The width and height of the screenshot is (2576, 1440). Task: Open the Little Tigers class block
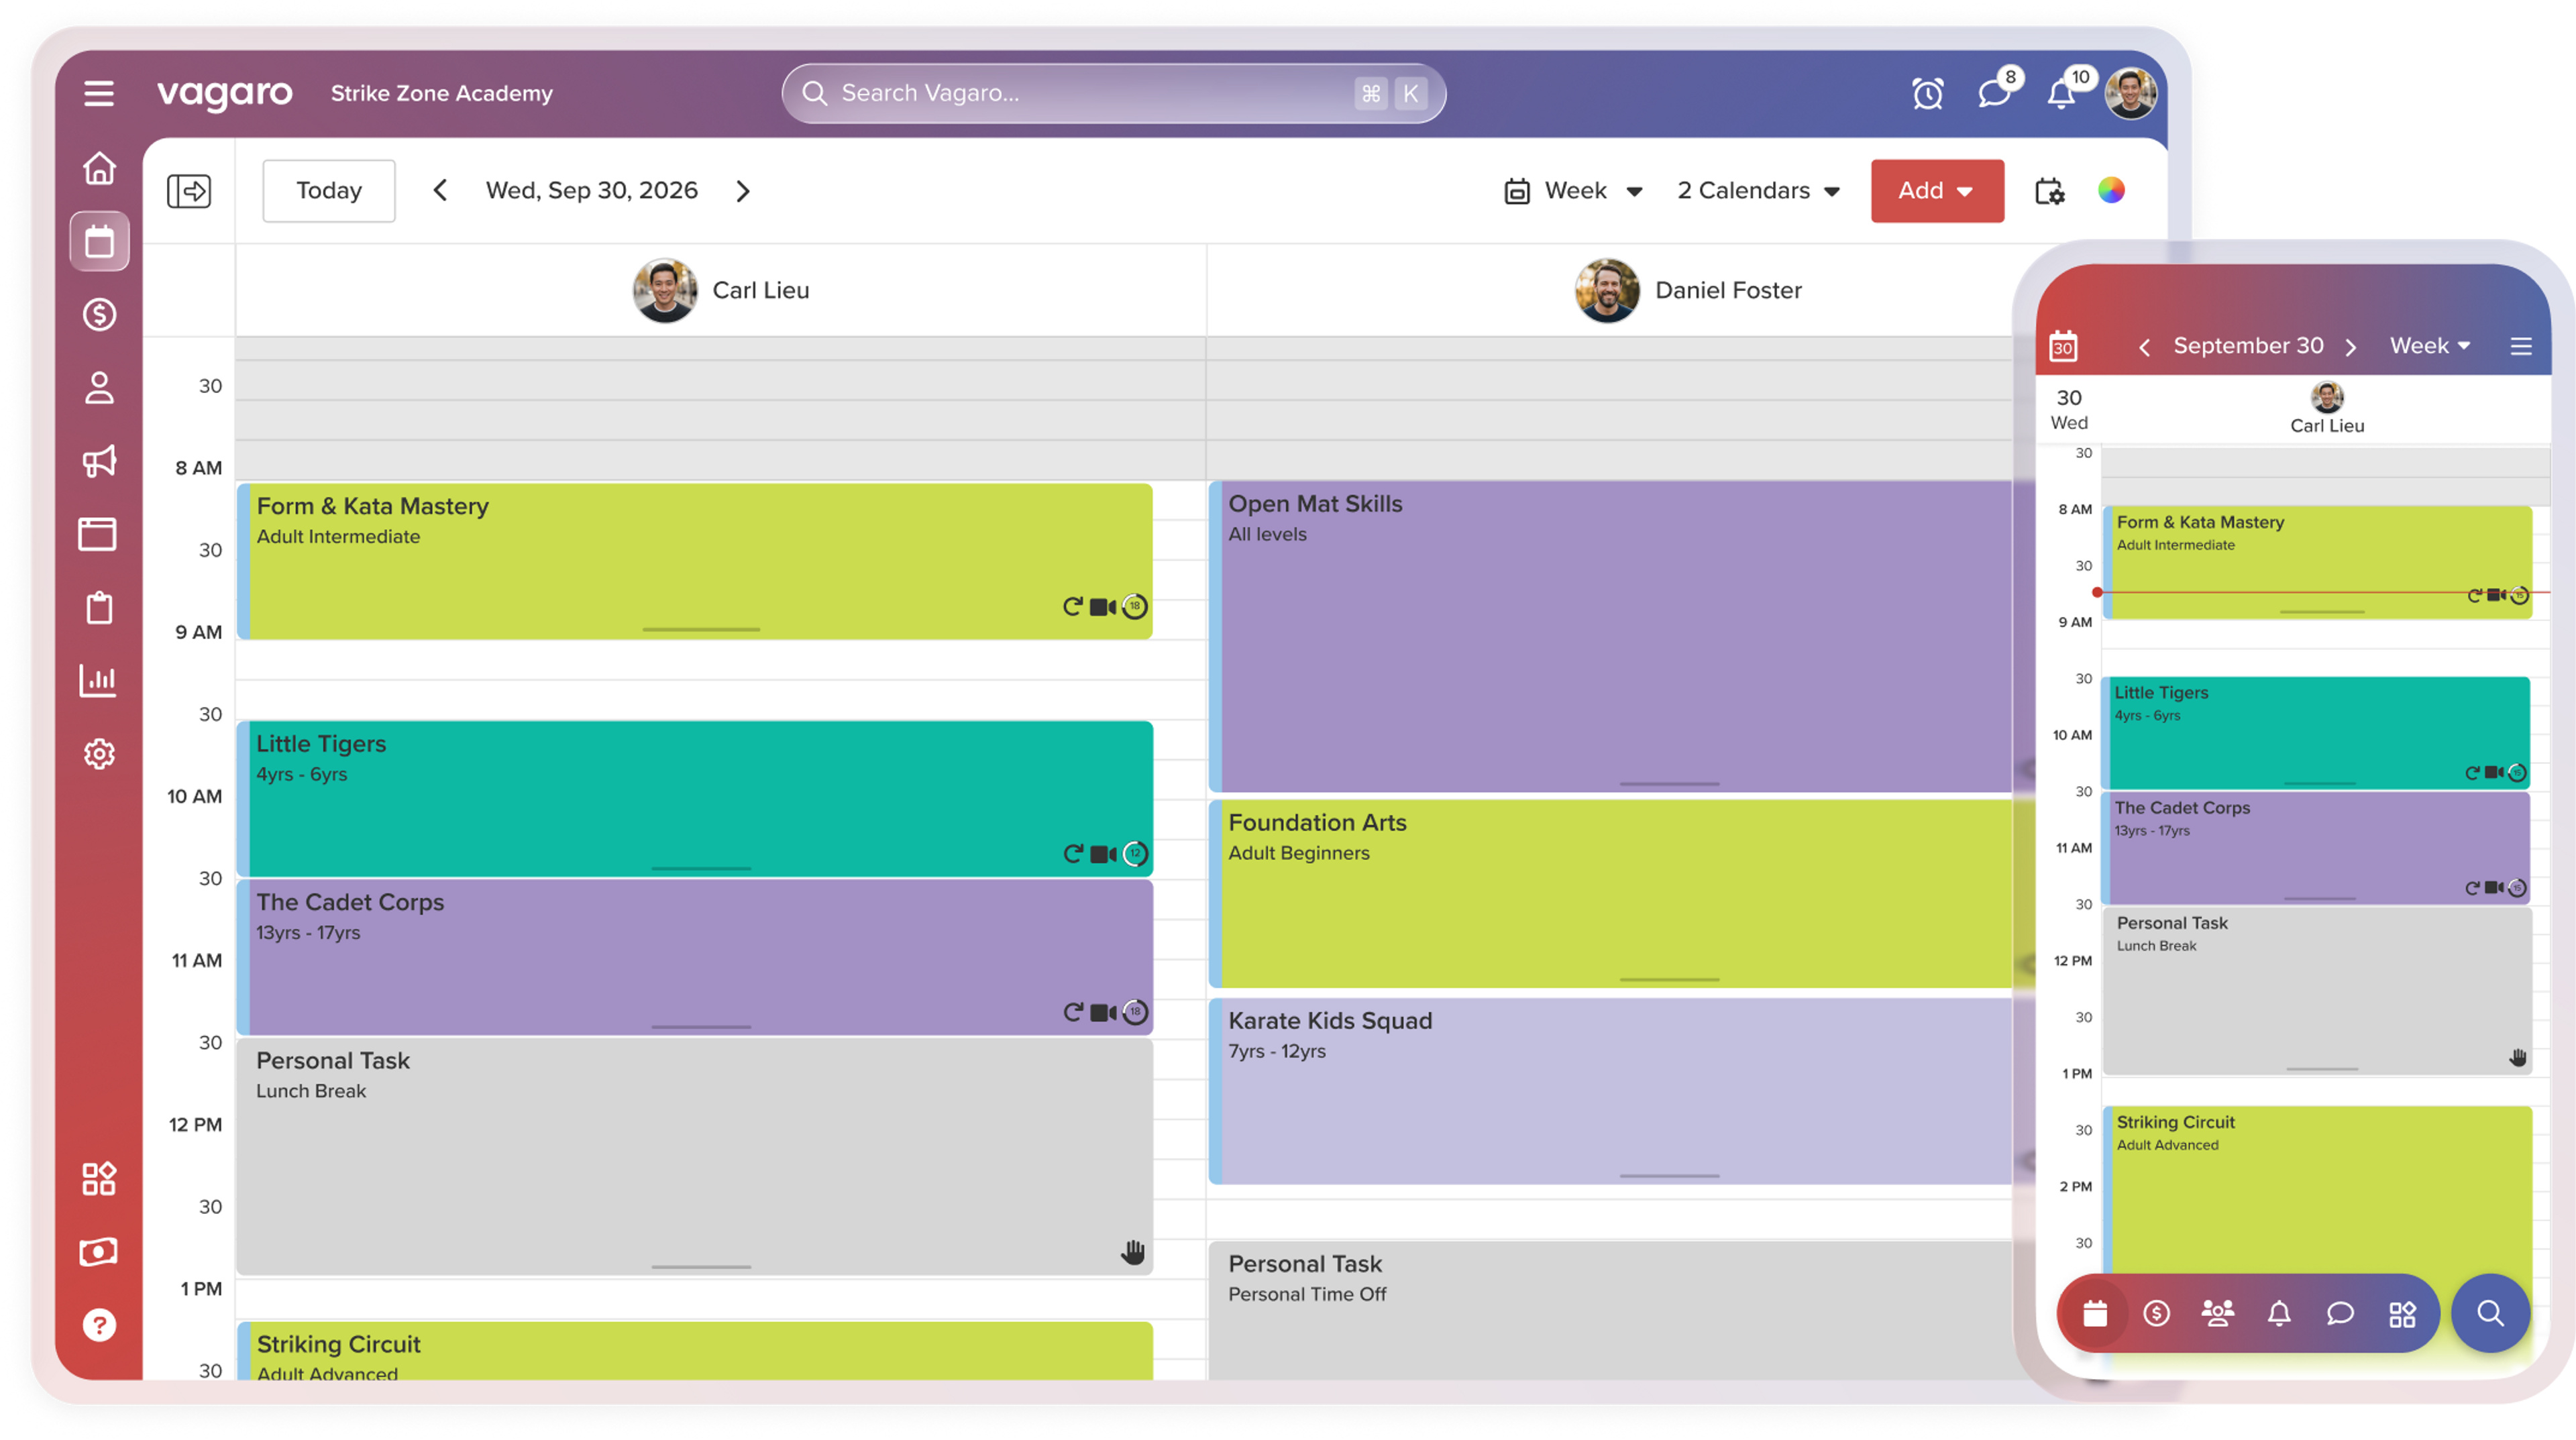[x=695, y=798]
